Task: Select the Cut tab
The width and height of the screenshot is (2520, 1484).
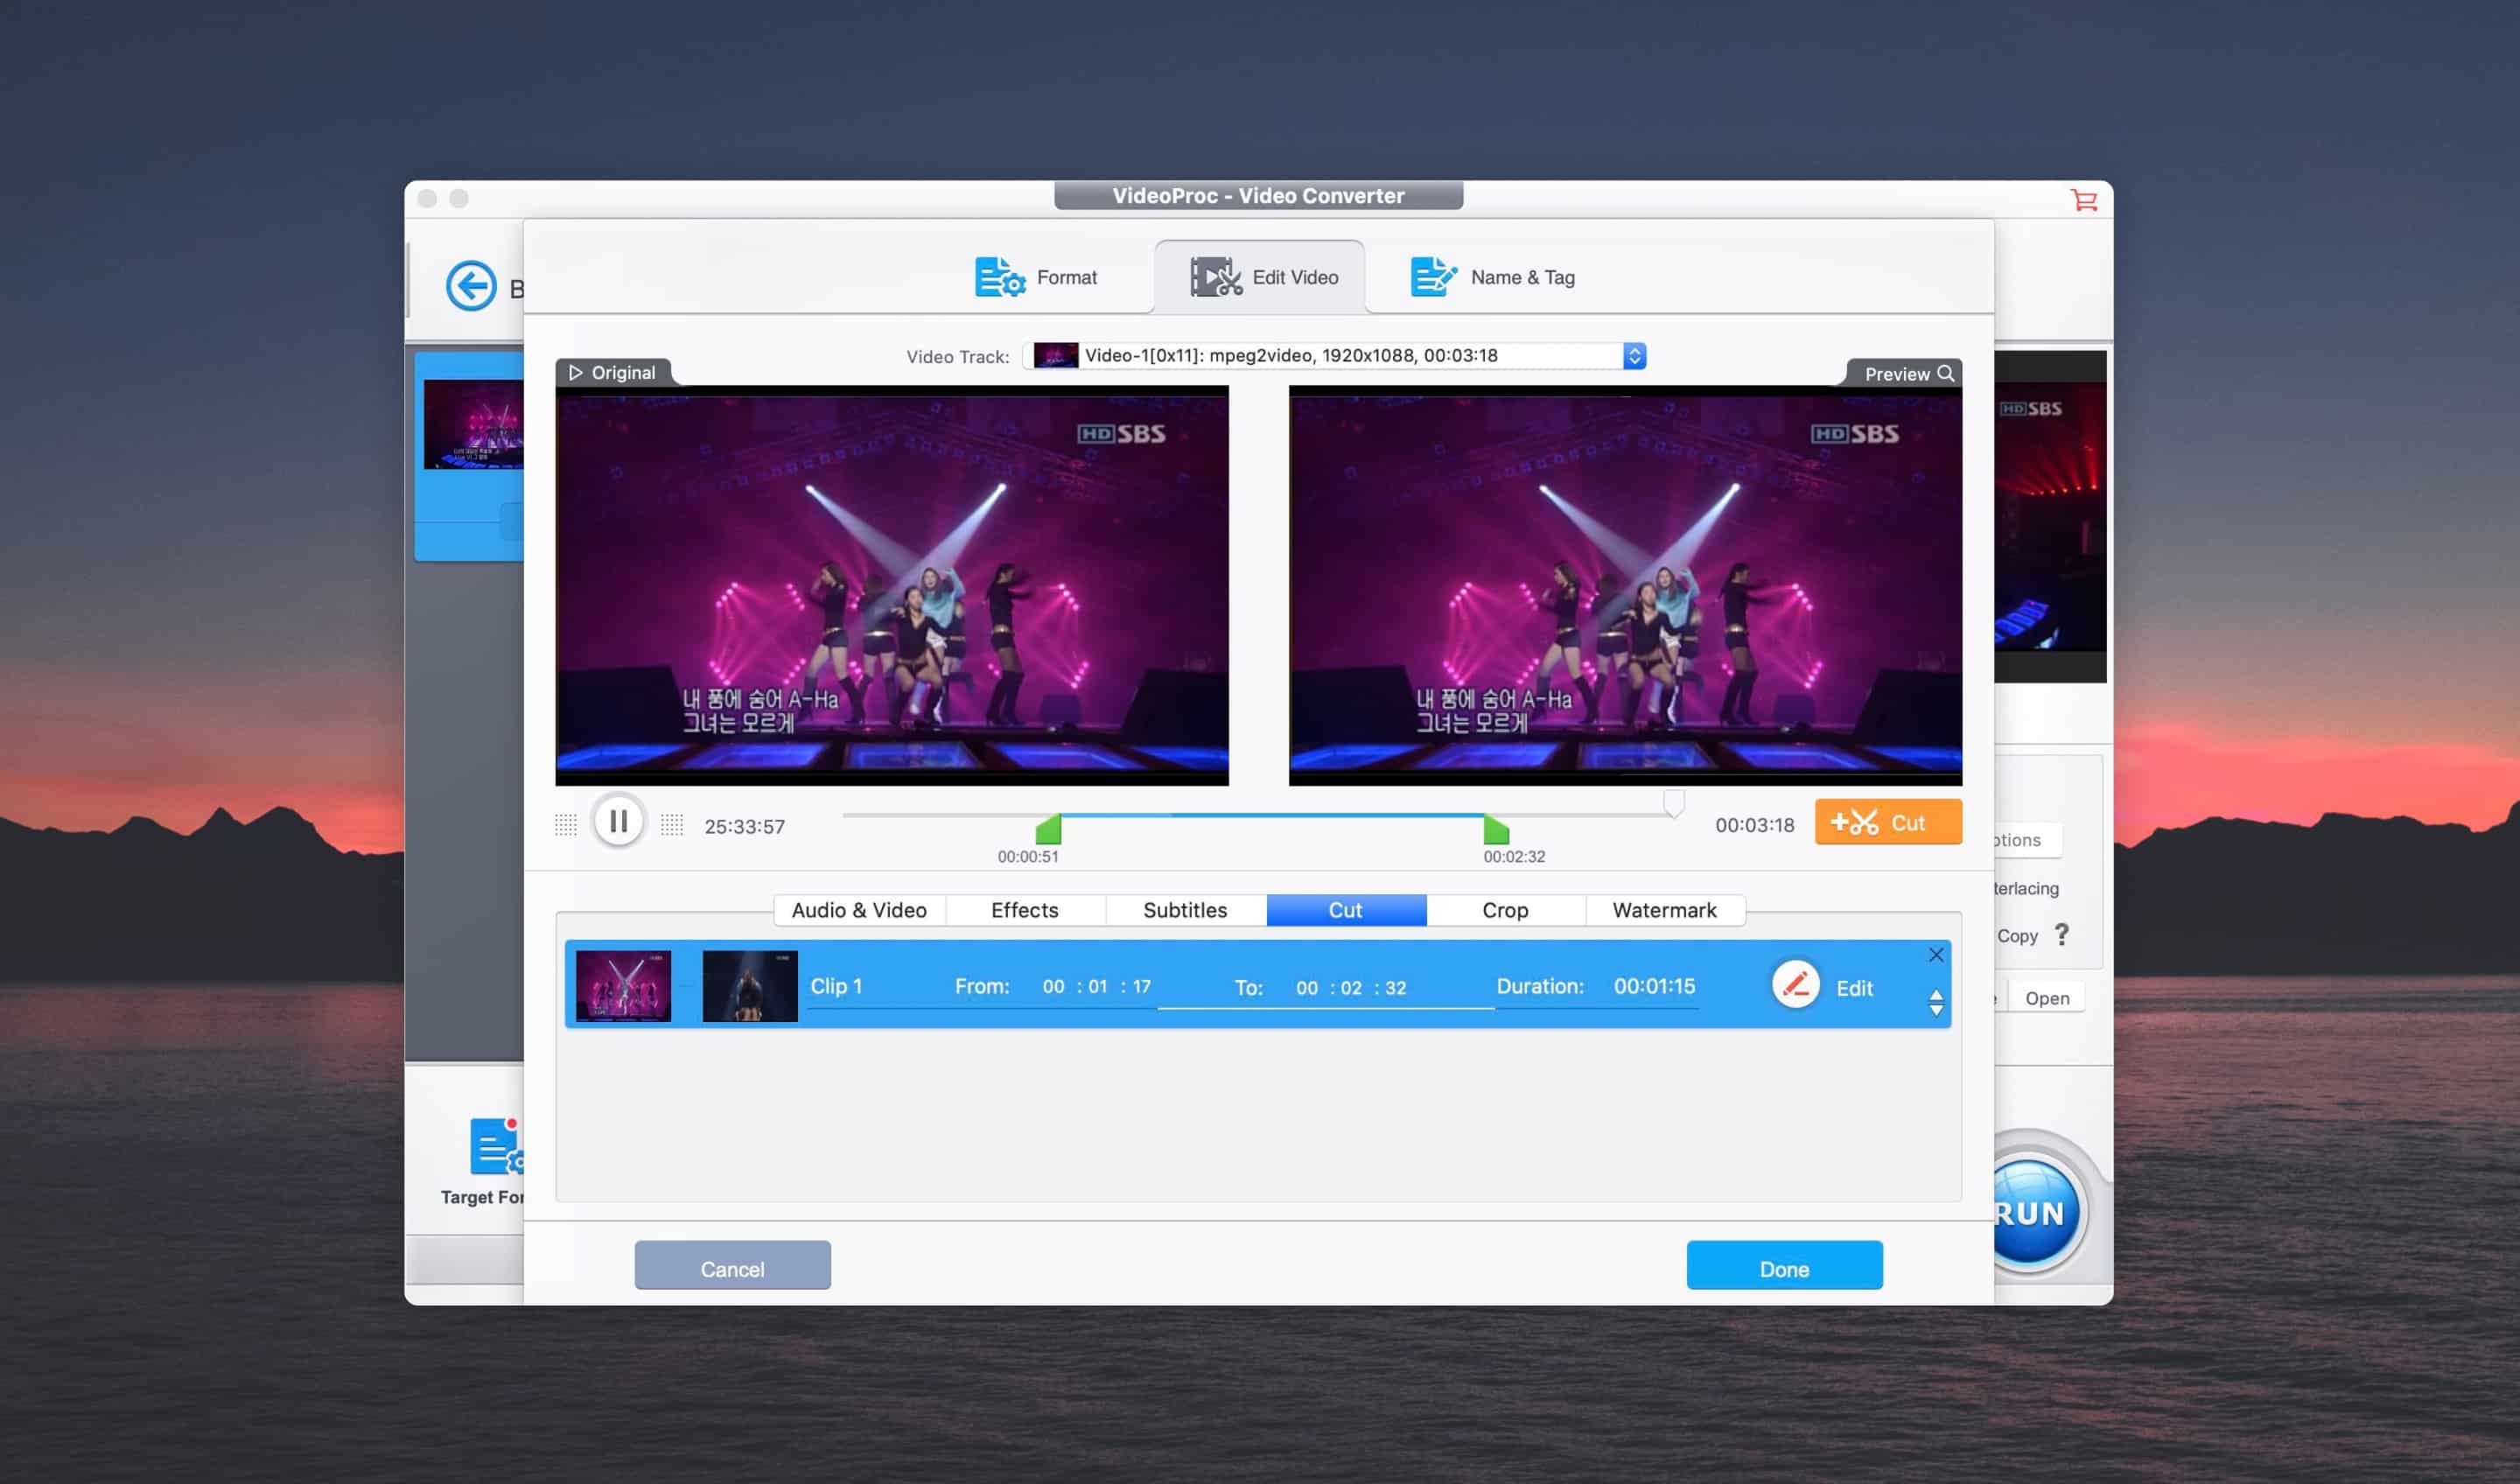Action: pos(1346,910)
